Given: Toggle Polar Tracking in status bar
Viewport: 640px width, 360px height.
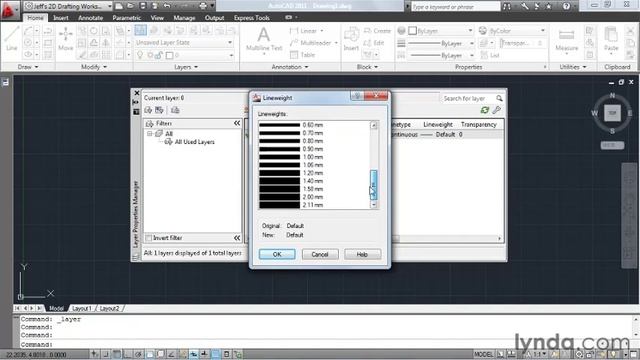Looking at the screenshot, I should 139,354.
